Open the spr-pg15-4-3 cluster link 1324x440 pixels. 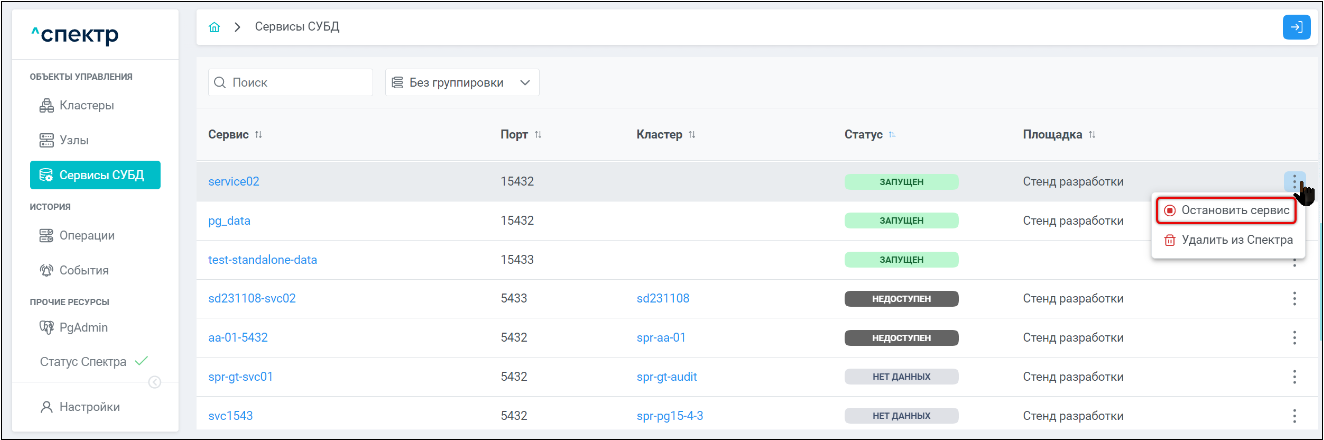[669, 416]
